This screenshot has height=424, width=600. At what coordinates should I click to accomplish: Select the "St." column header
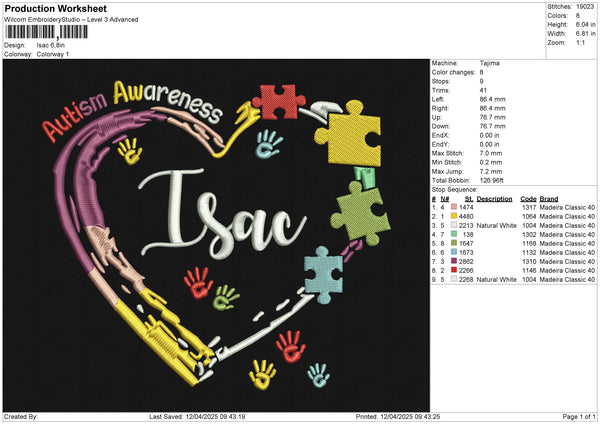[x=469, y=199]
